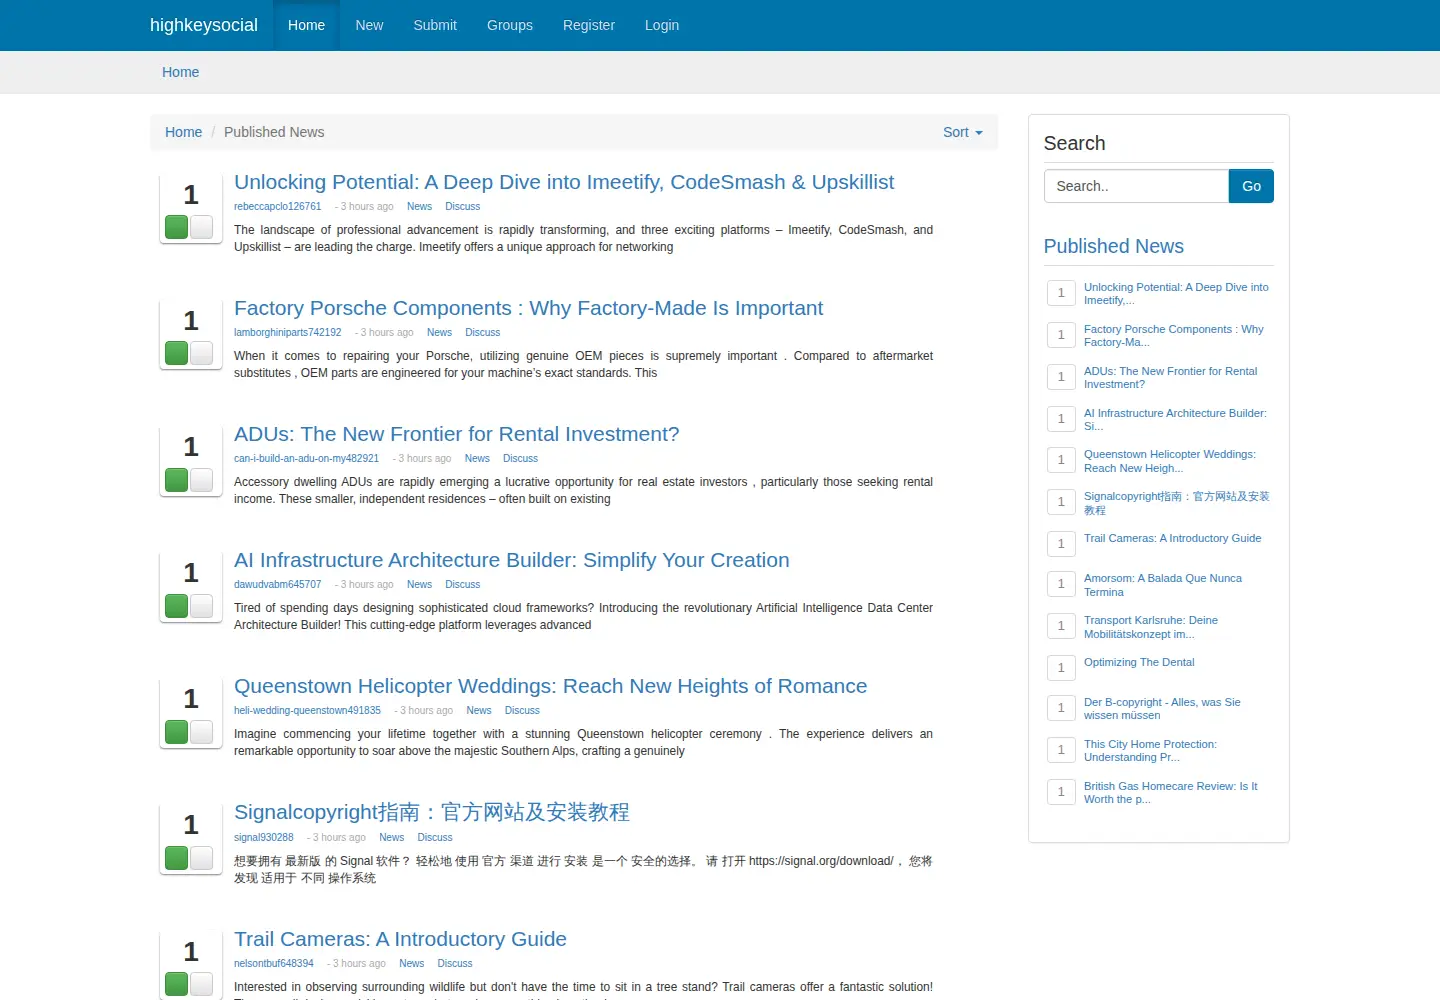
Task: Click the highkeysocial site logo
Action: click(204, 25)
